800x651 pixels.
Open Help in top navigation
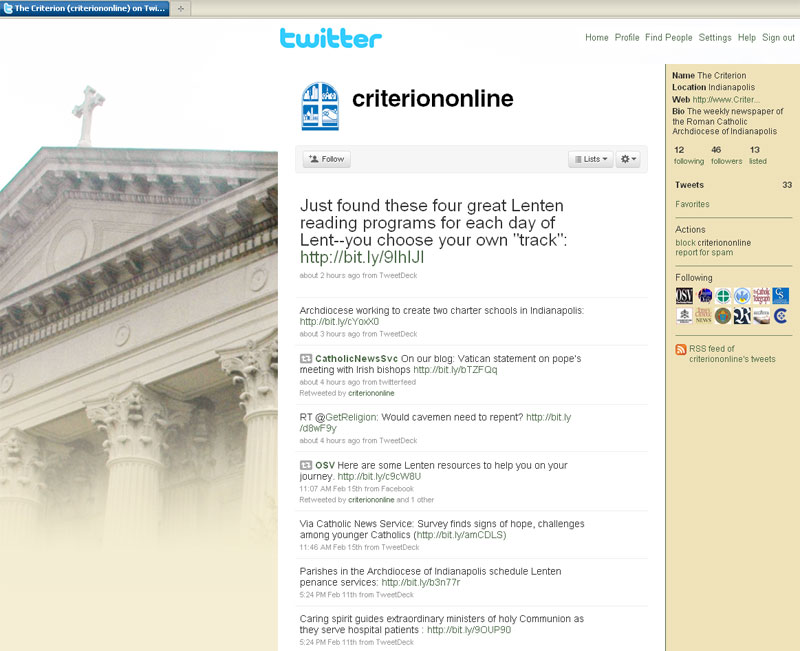pyautogui.click(x=746, y=38)
